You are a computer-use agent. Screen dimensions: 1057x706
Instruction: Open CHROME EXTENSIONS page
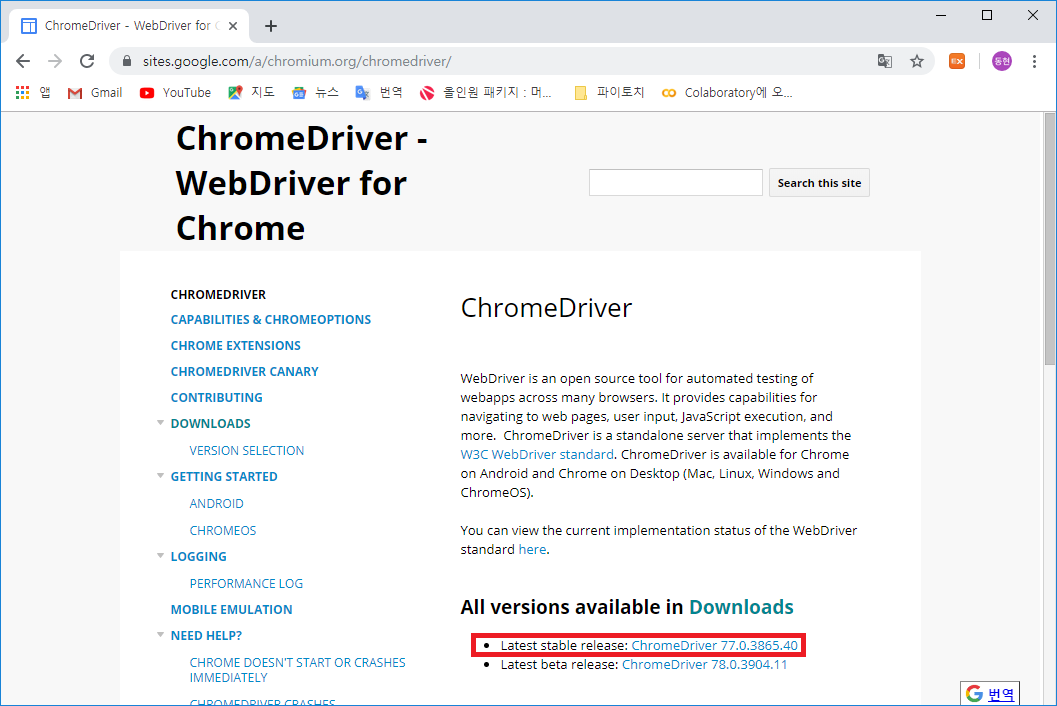coord(235,345)
